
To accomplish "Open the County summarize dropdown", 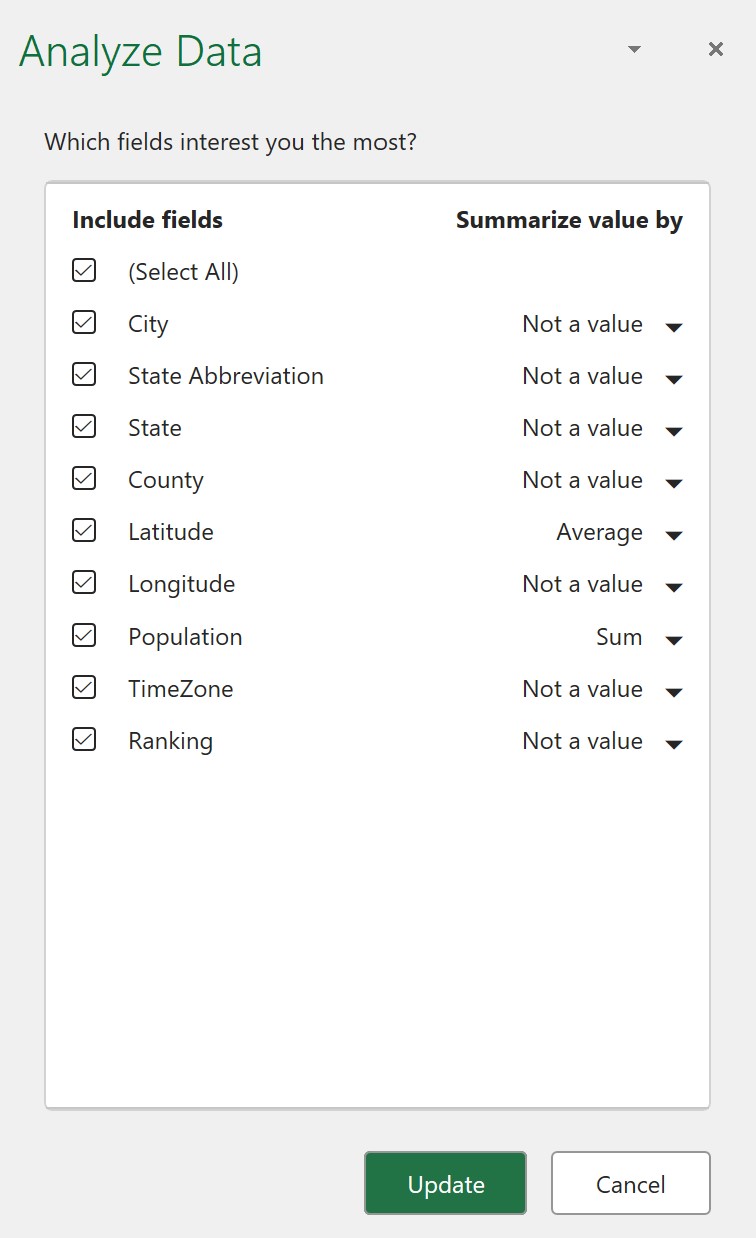I will coord(675,482).
